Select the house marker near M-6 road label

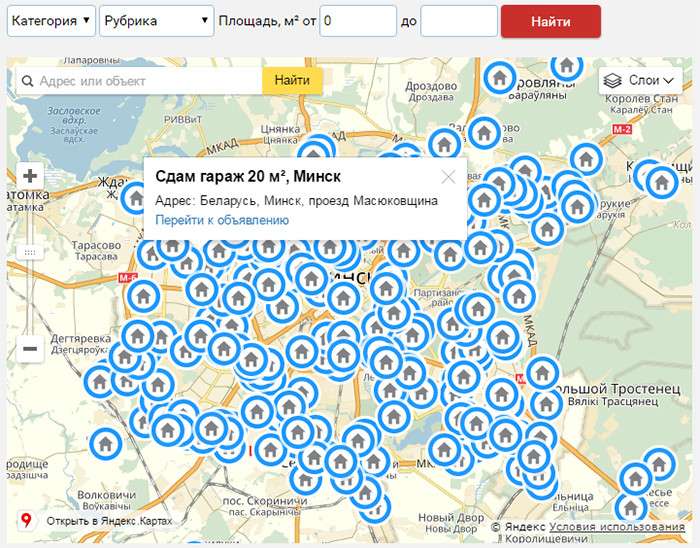pyautogui.click(x=143, y=295)
